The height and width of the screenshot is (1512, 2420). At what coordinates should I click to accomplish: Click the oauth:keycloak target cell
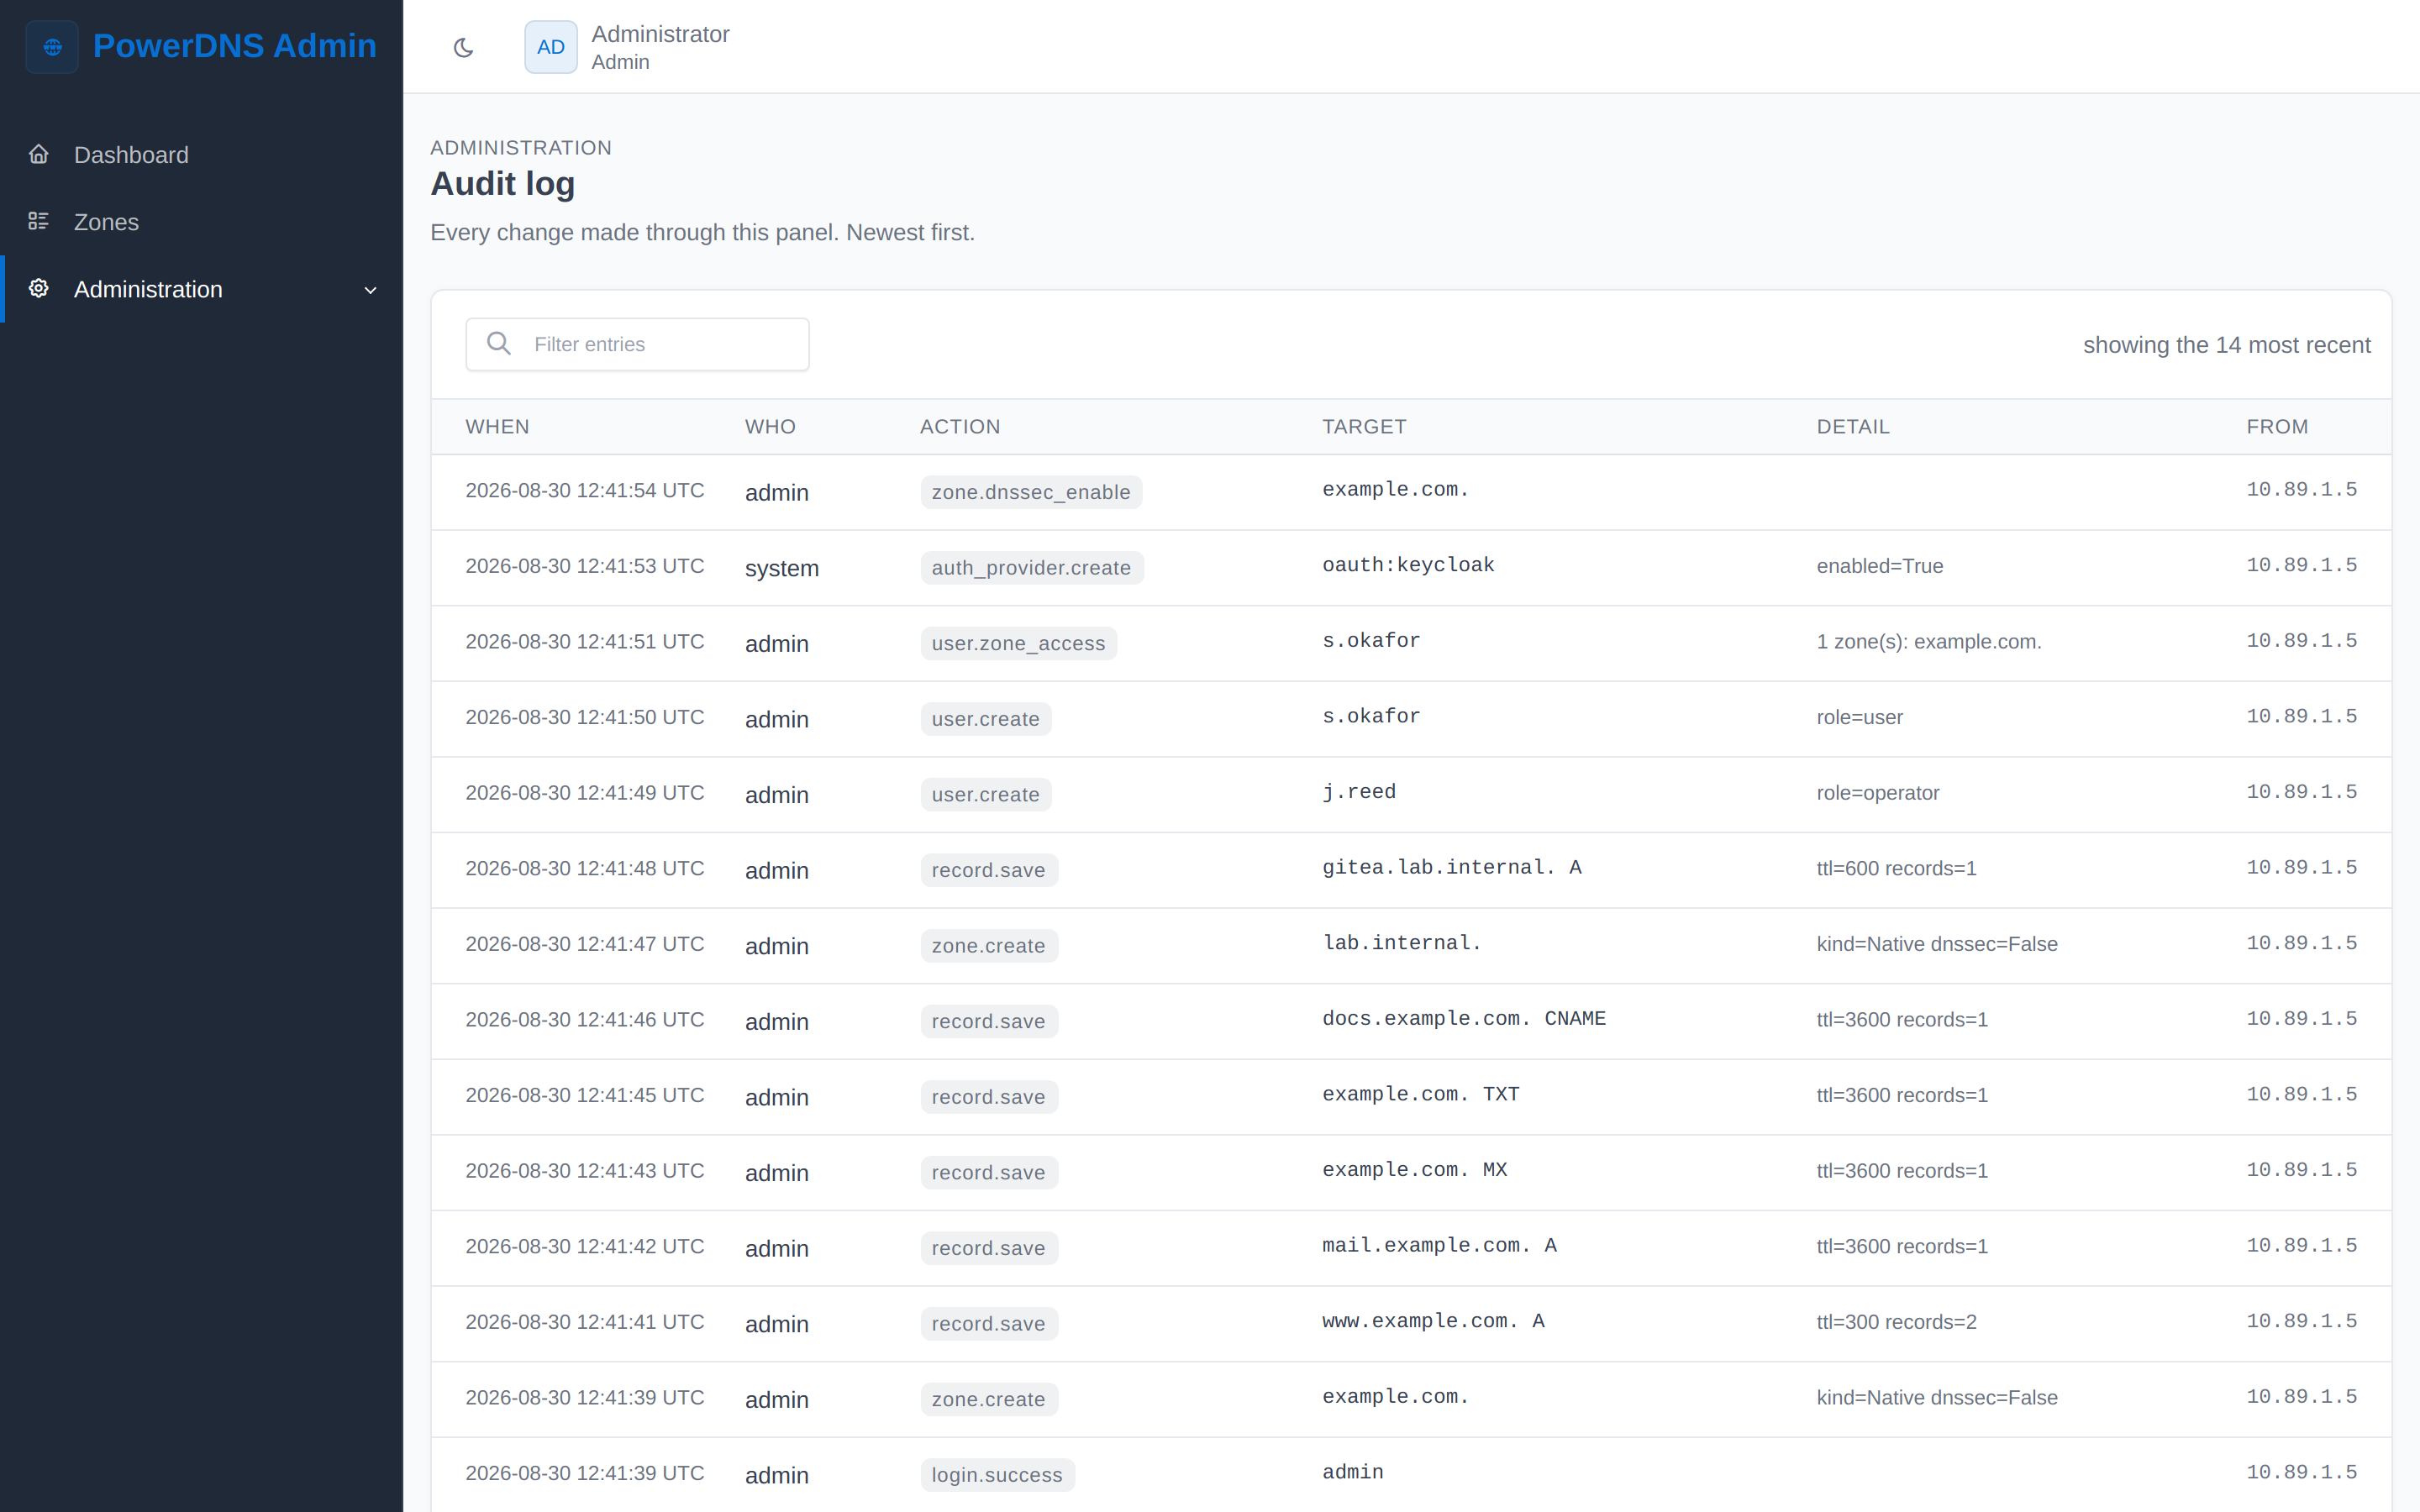1408,565
